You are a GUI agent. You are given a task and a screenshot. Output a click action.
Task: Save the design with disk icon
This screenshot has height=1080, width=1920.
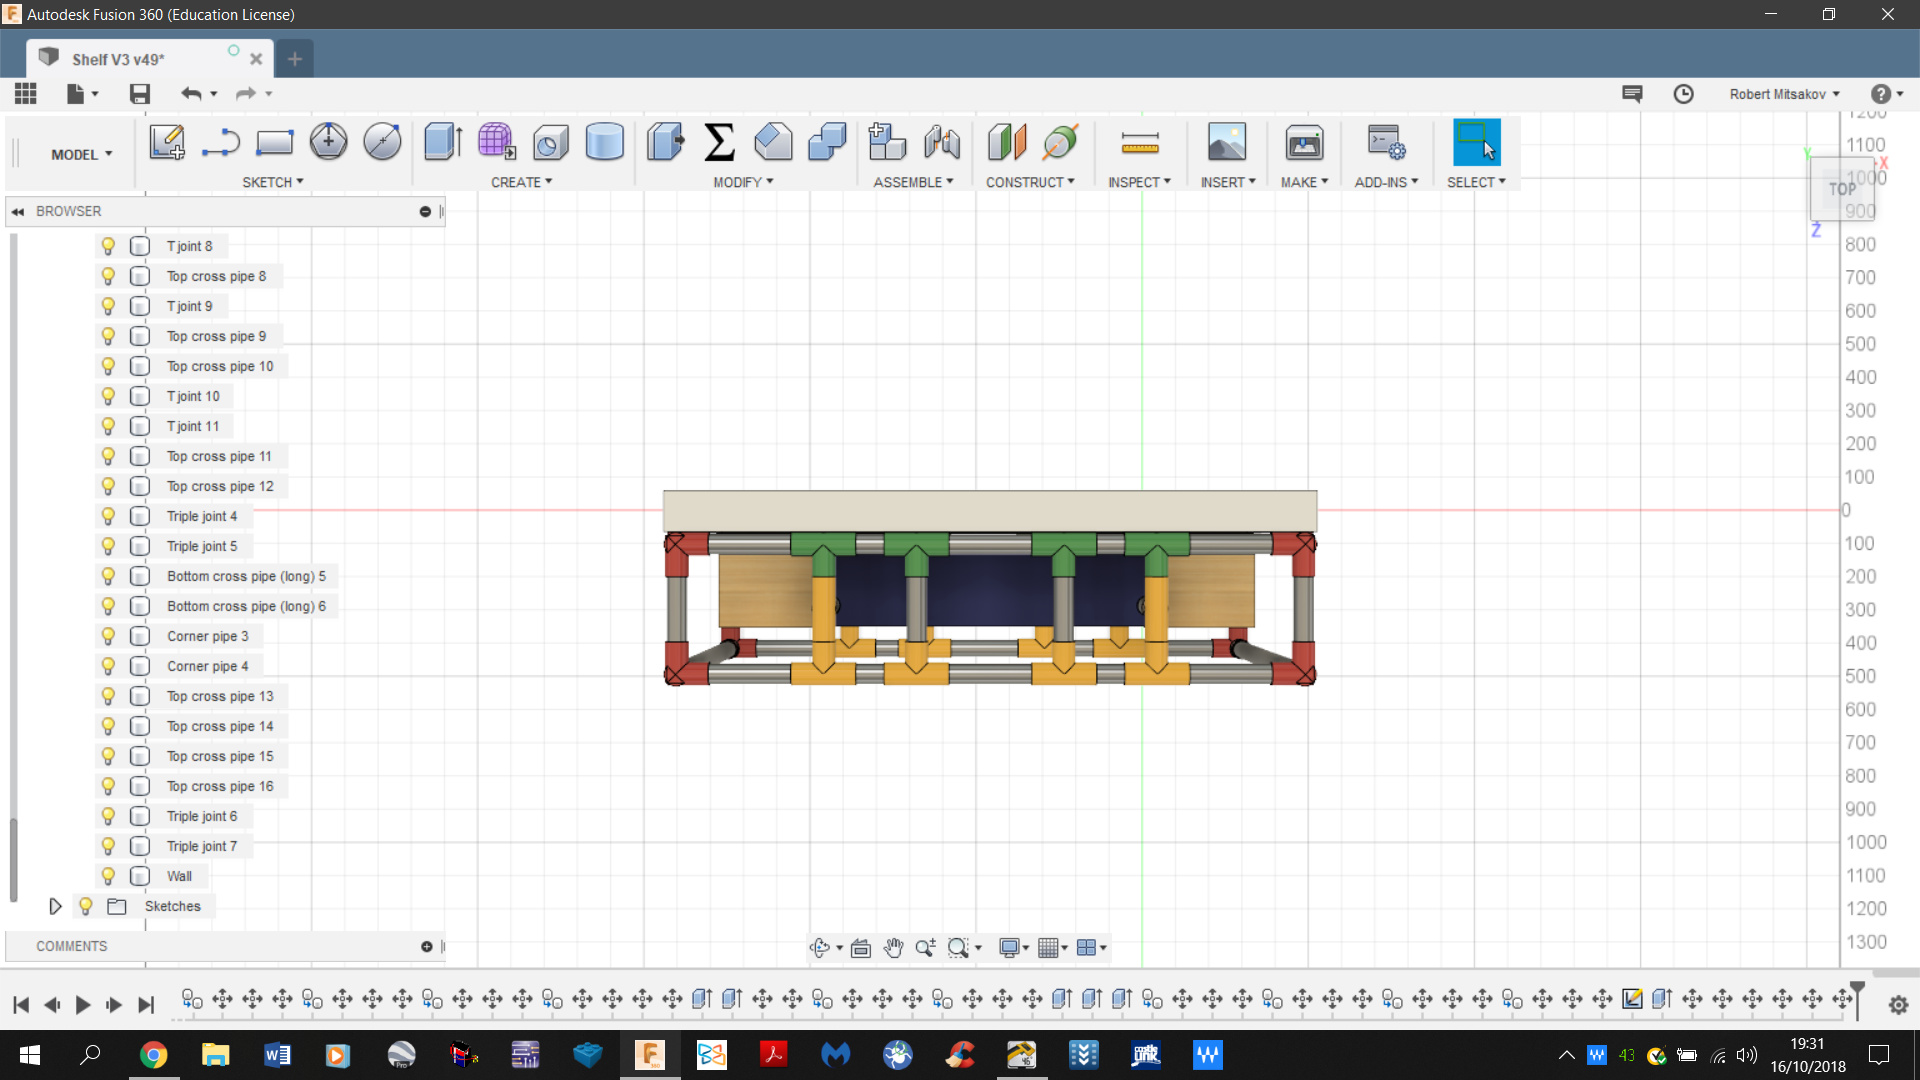point(140,94)
